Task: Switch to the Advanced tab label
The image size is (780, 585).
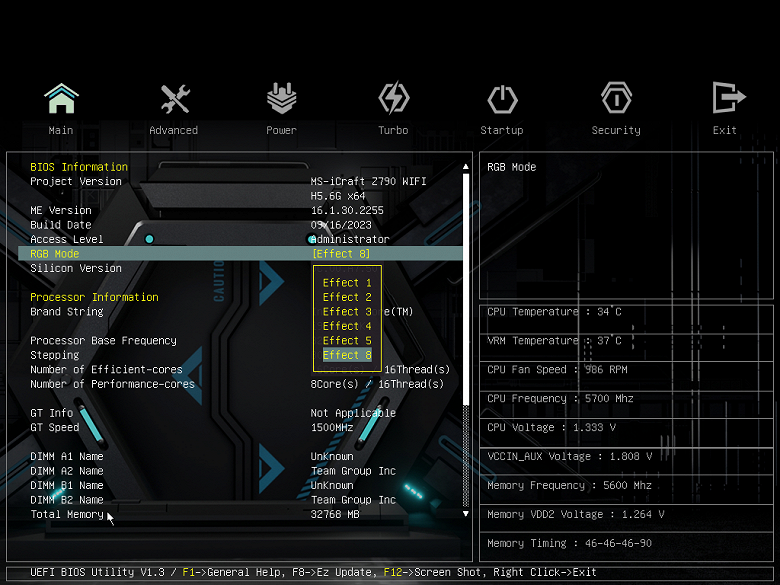Action: coord(174,130)
